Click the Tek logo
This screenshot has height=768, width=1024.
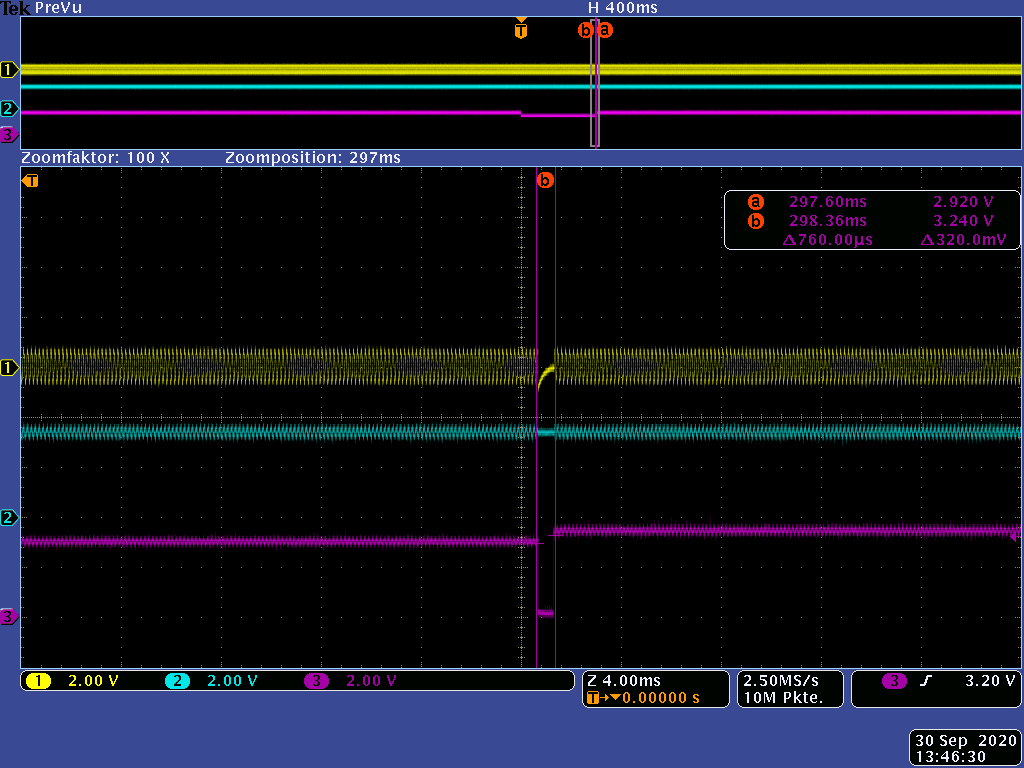click(14, 8)
